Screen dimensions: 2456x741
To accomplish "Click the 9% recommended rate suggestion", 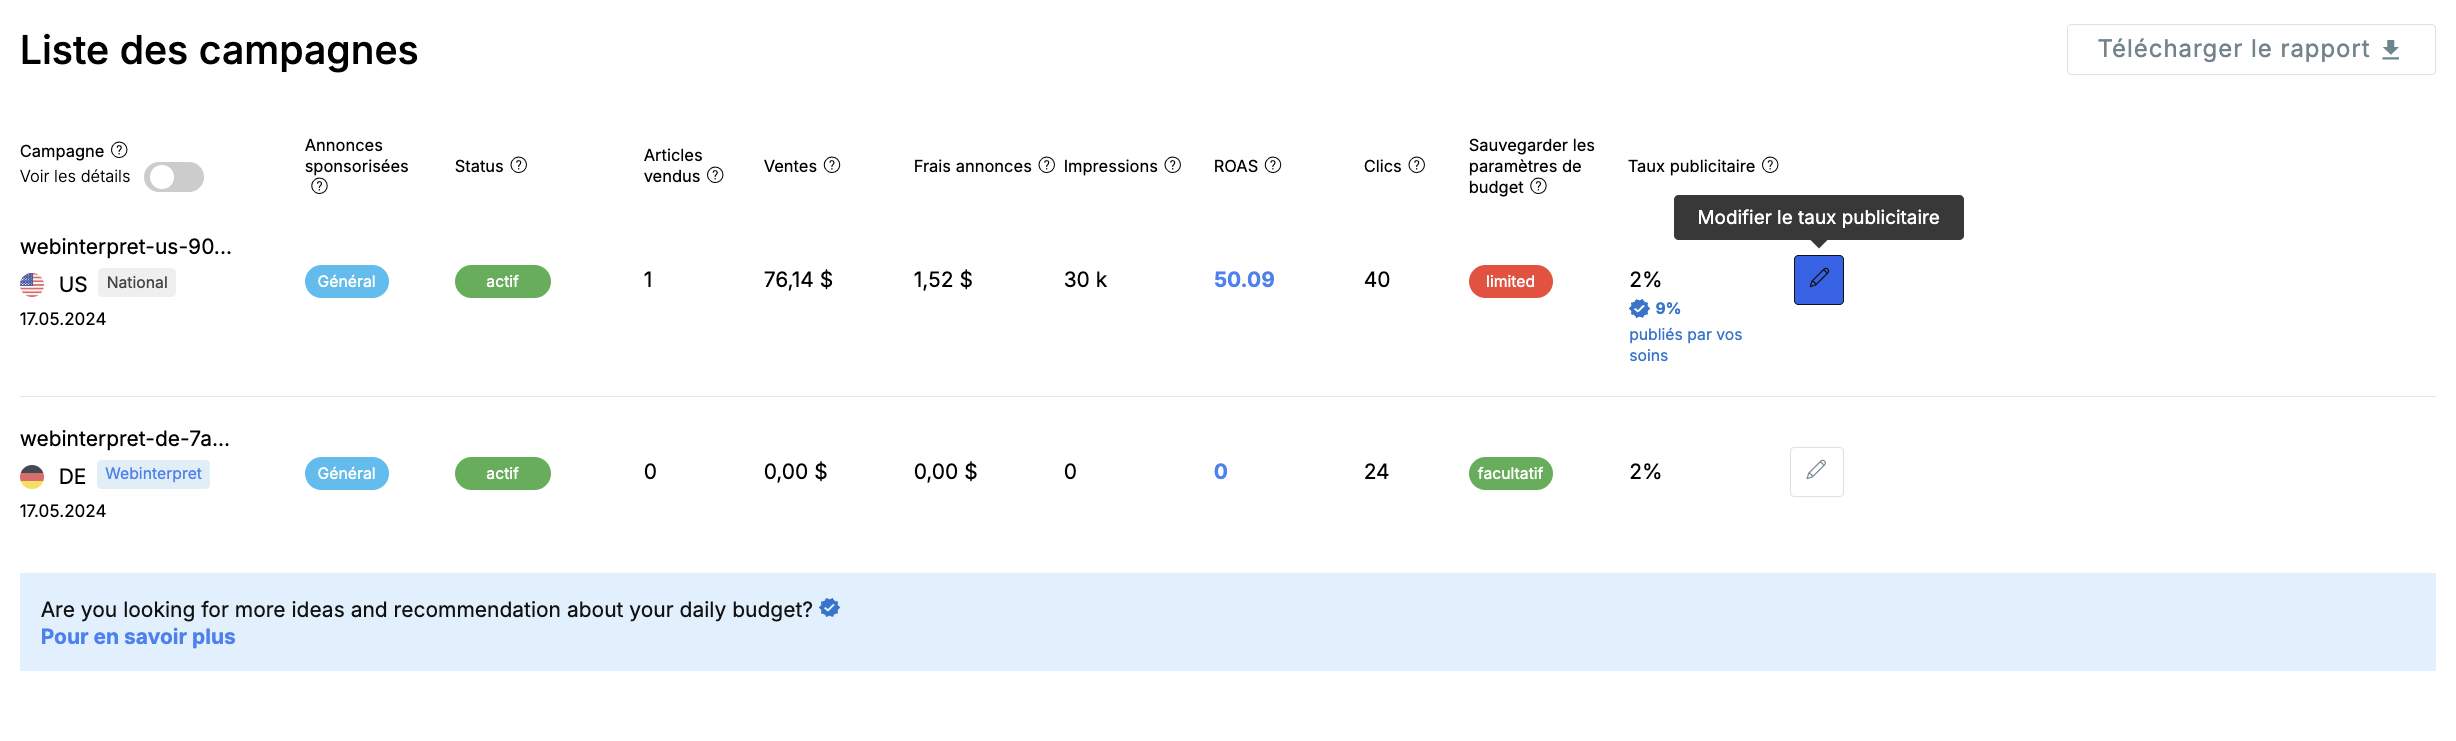I will click(1667, 308).
